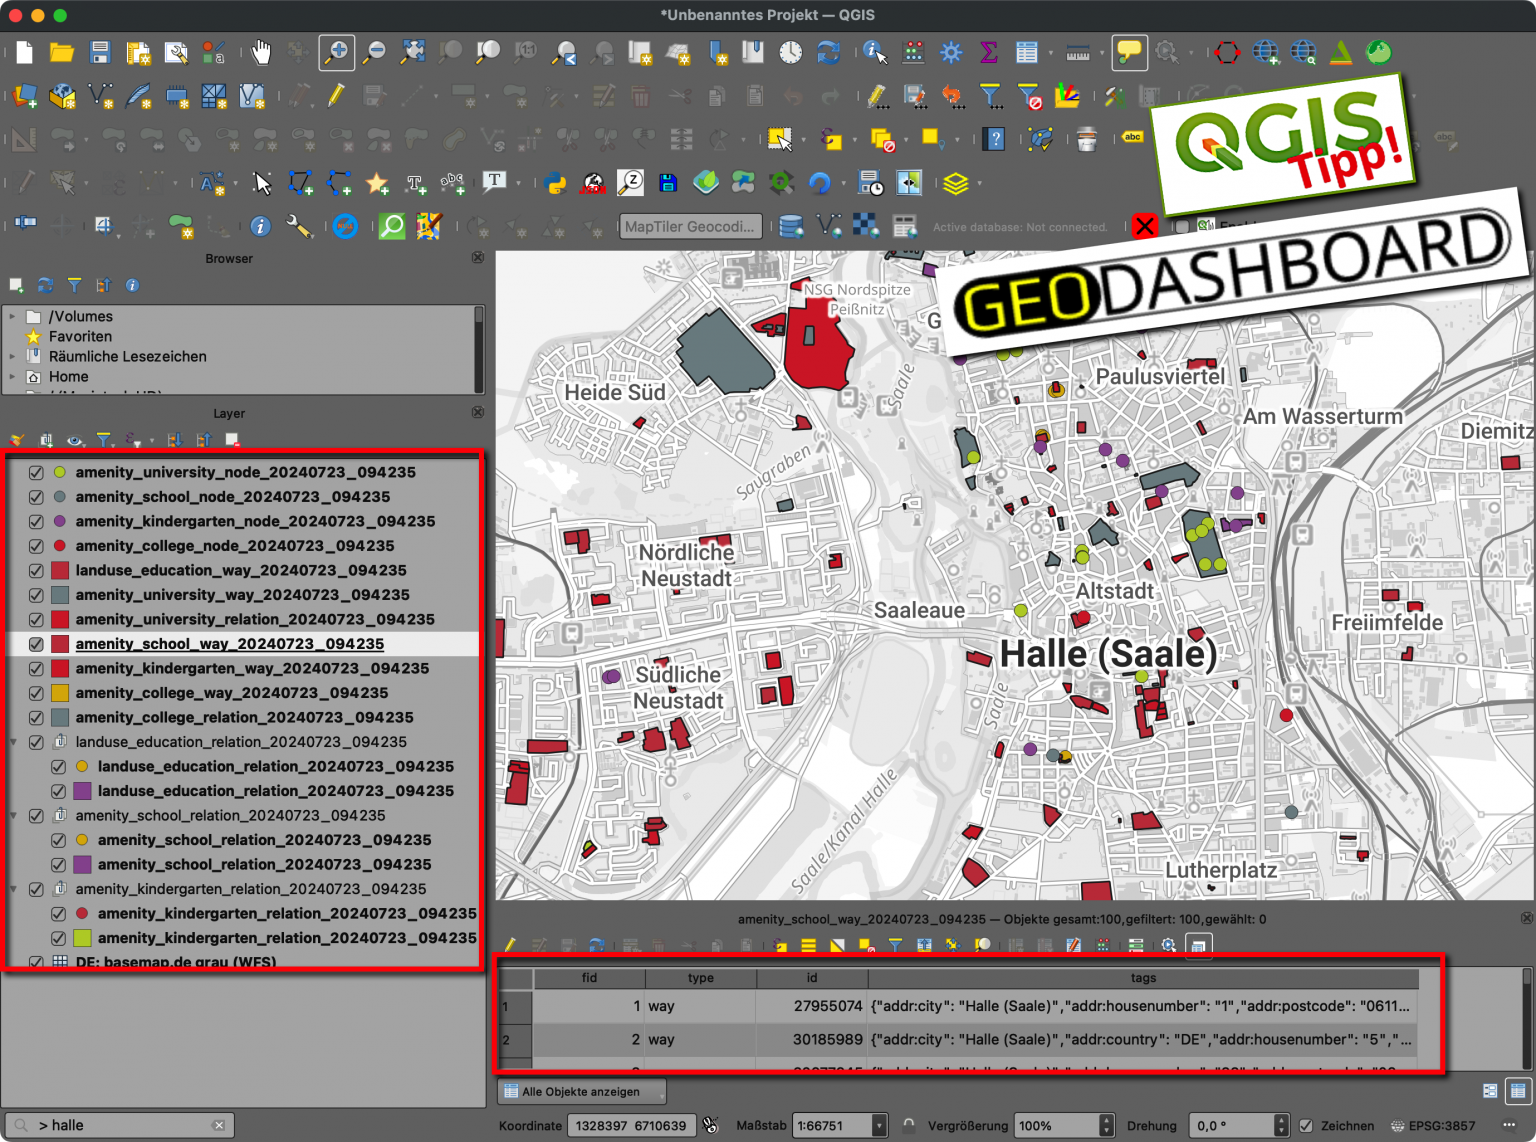Hide the amenity_university_node layer
This screenshot has height=1142, width=1536.
(x=36, y=471)
